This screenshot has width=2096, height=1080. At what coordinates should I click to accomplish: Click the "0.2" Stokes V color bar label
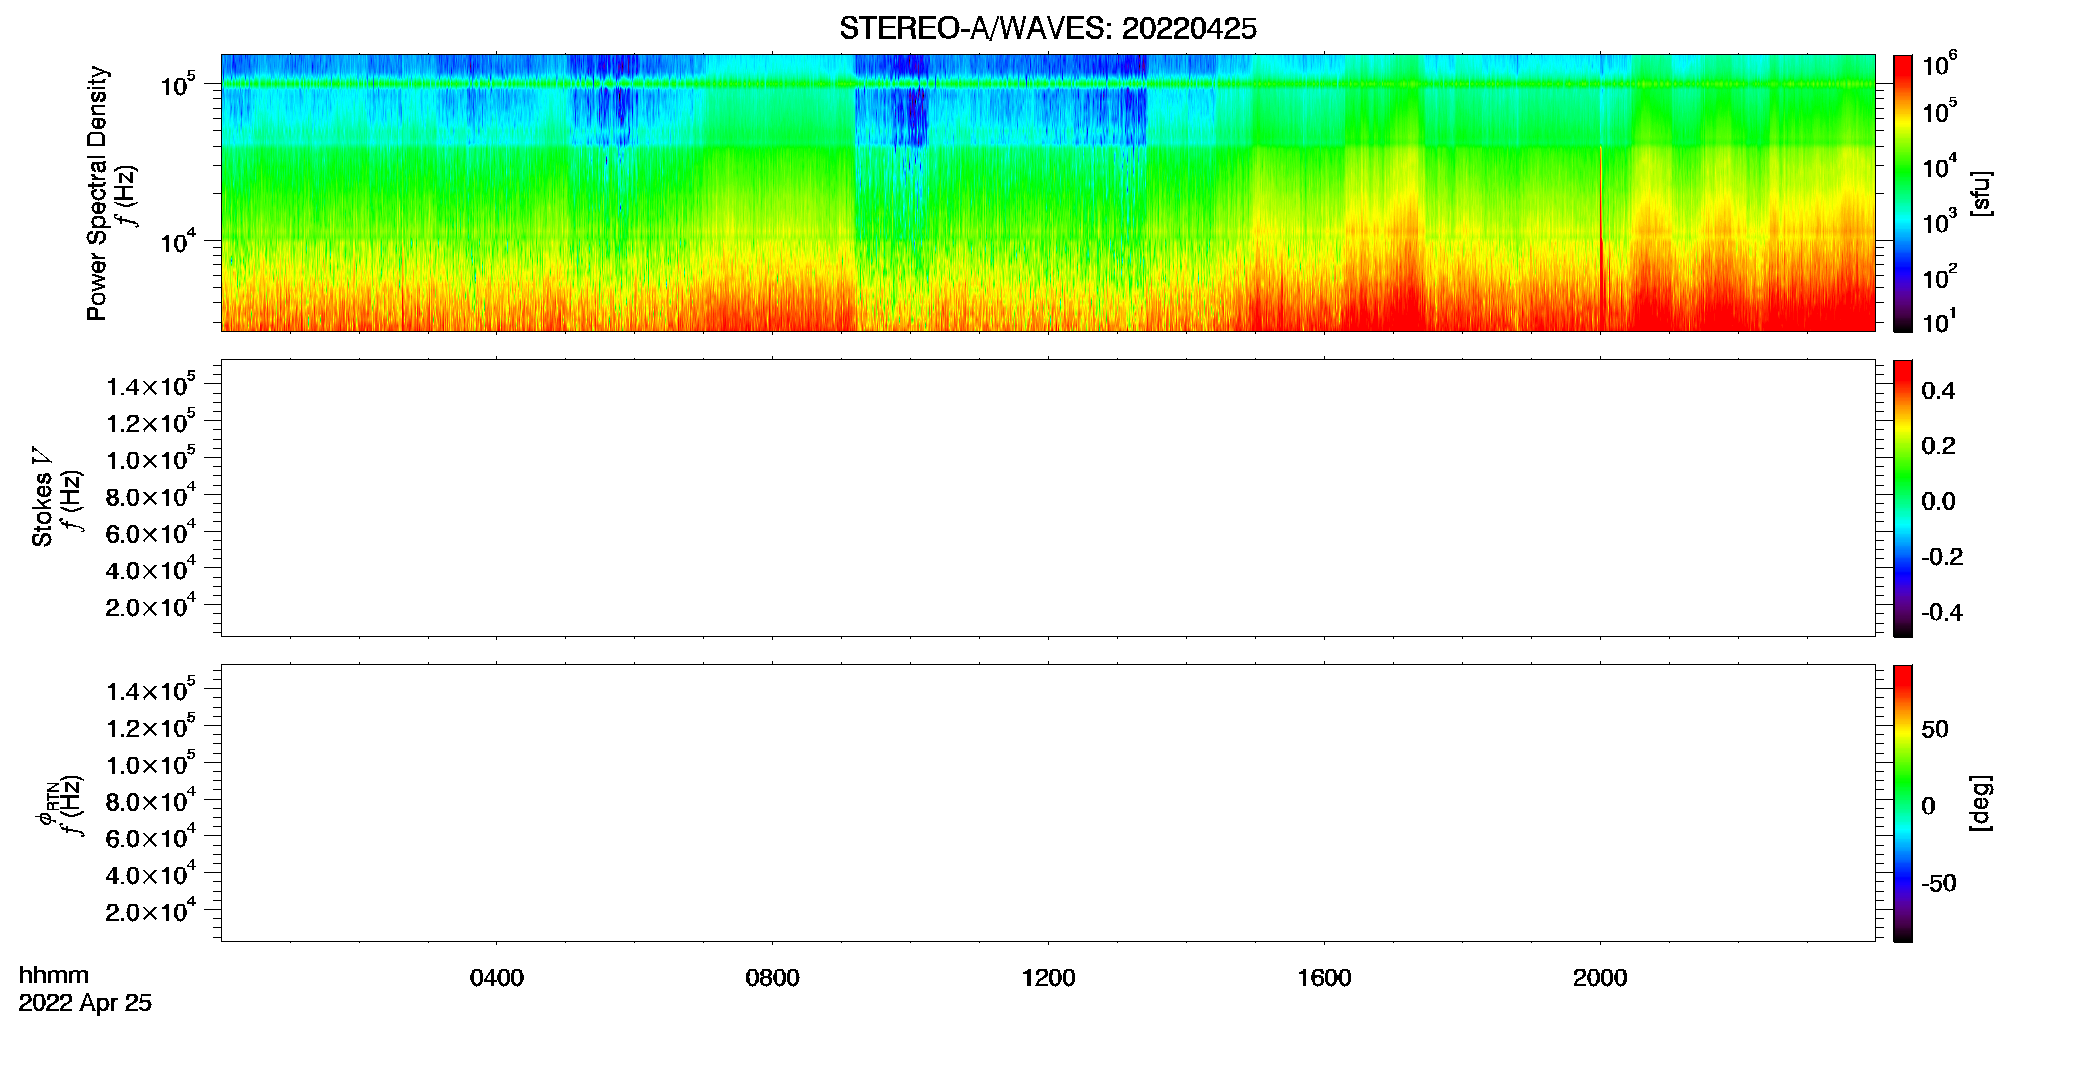pyautogui.click(x=1938, y=446)
